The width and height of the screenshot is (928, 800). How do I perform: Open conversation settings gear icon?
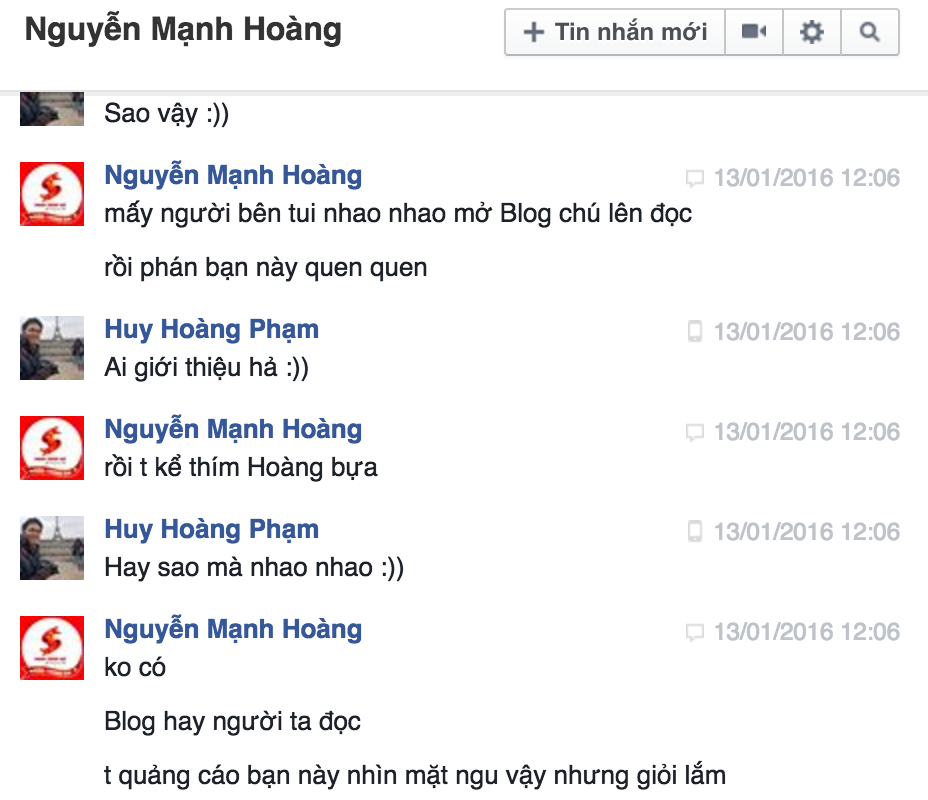click(x=812, y=32)
